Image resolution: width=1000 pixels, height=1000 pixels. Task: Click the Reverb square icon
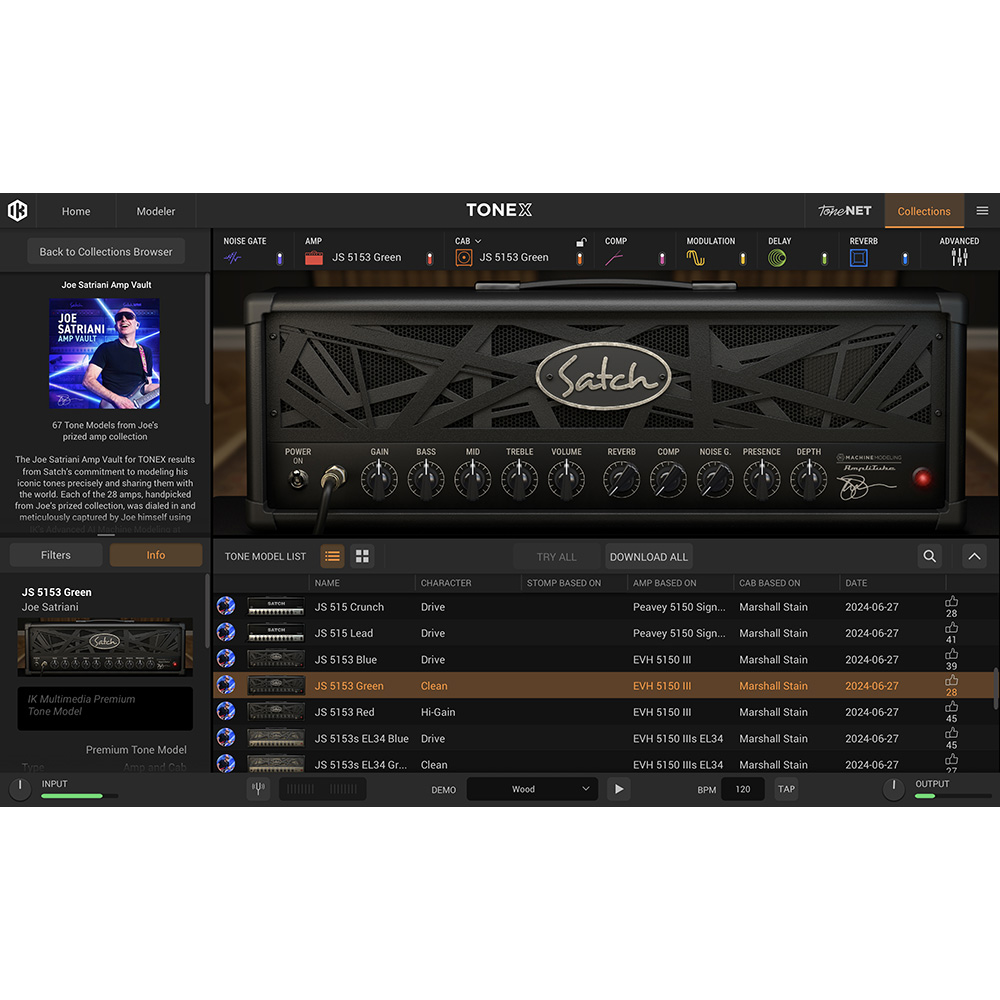pos(858,258)
